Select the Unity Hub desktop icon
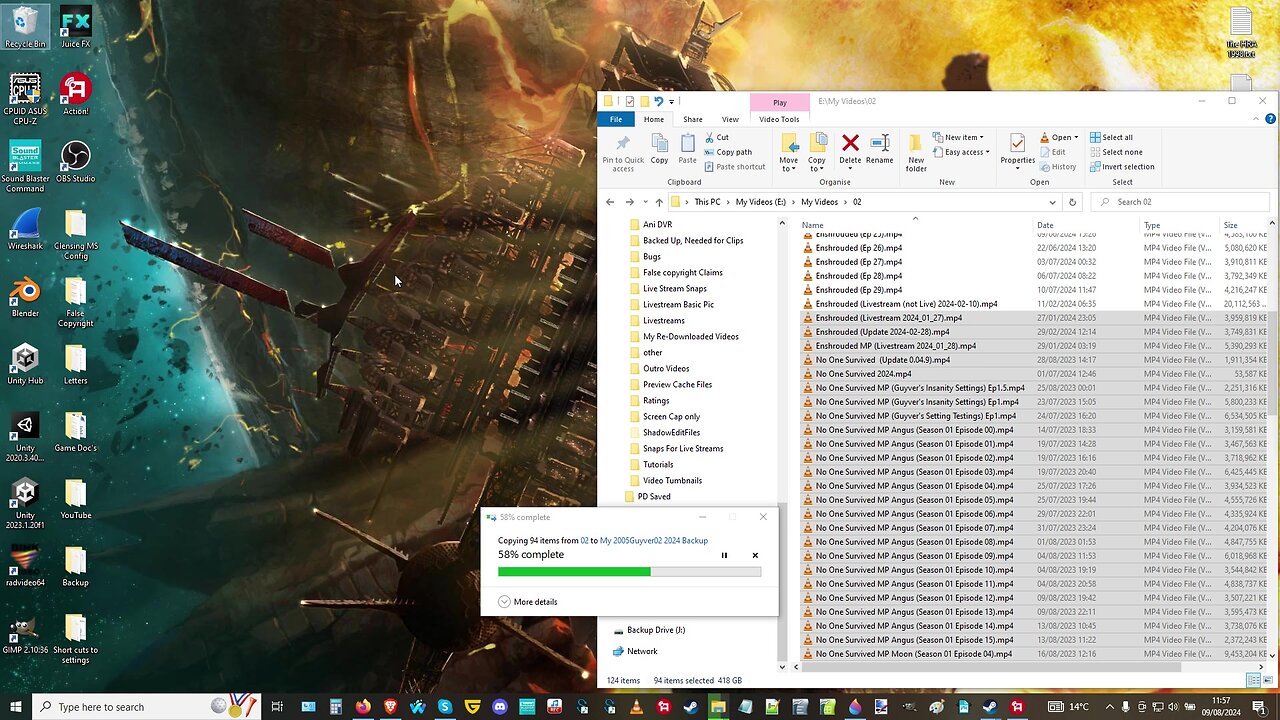Viewport: 1280px width, 720px height. tap(25, 363)
